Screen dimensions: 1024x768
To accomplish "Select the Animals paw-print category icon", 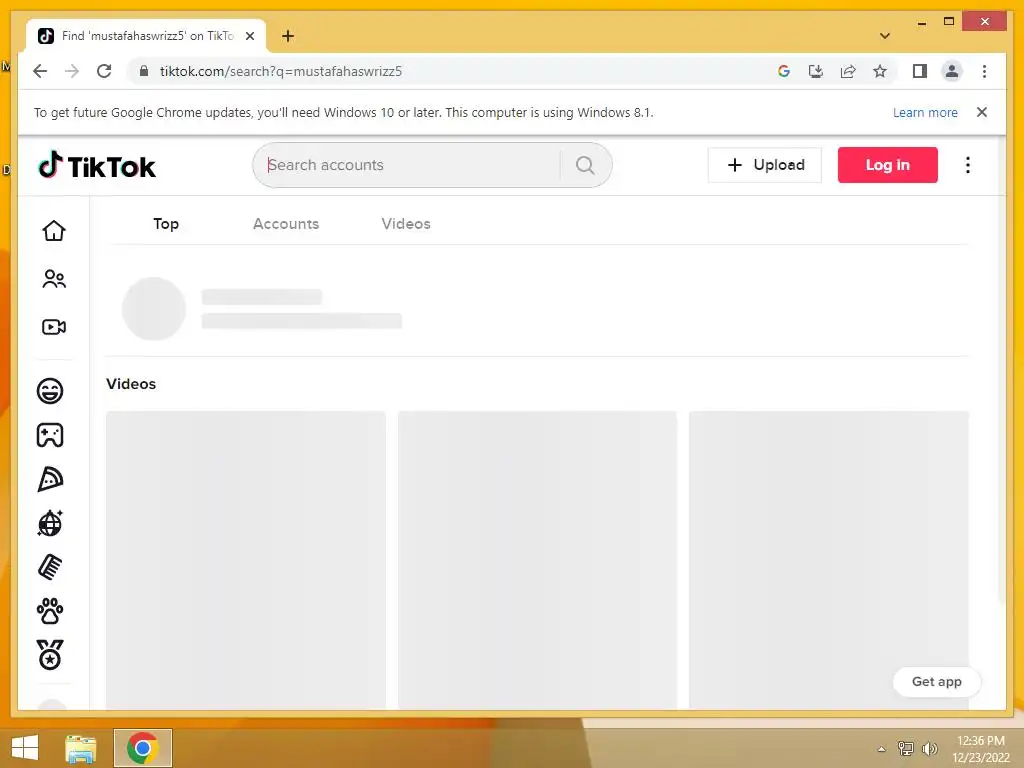I will [50, 611].
